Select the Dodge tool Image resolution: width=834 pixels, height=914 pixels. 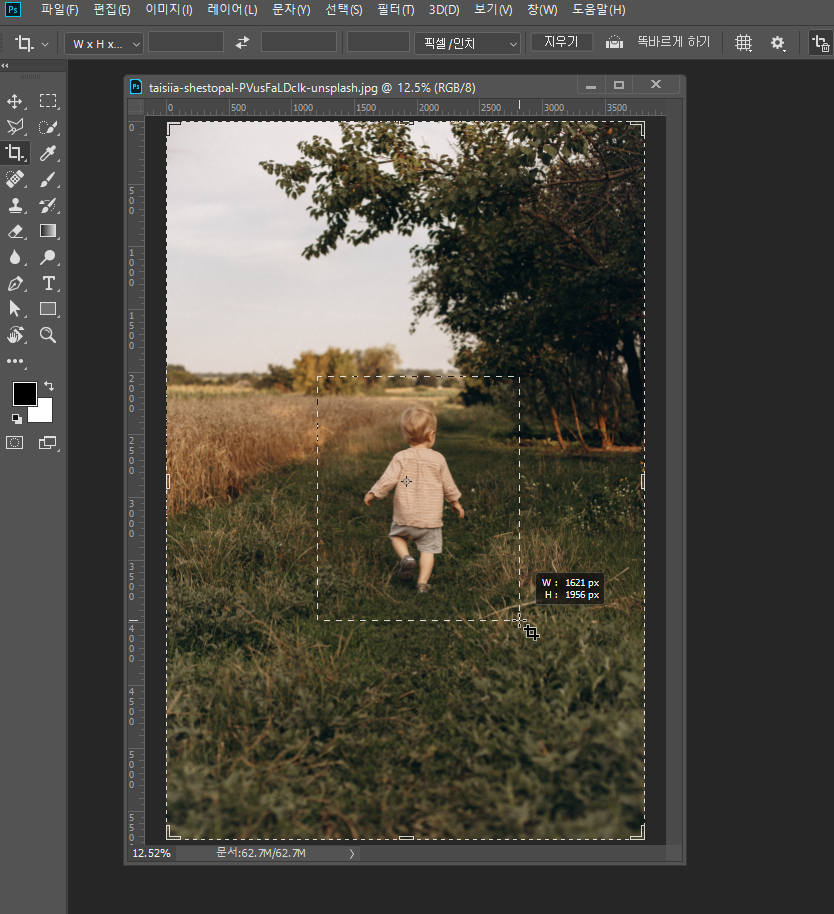coord(48,257)
